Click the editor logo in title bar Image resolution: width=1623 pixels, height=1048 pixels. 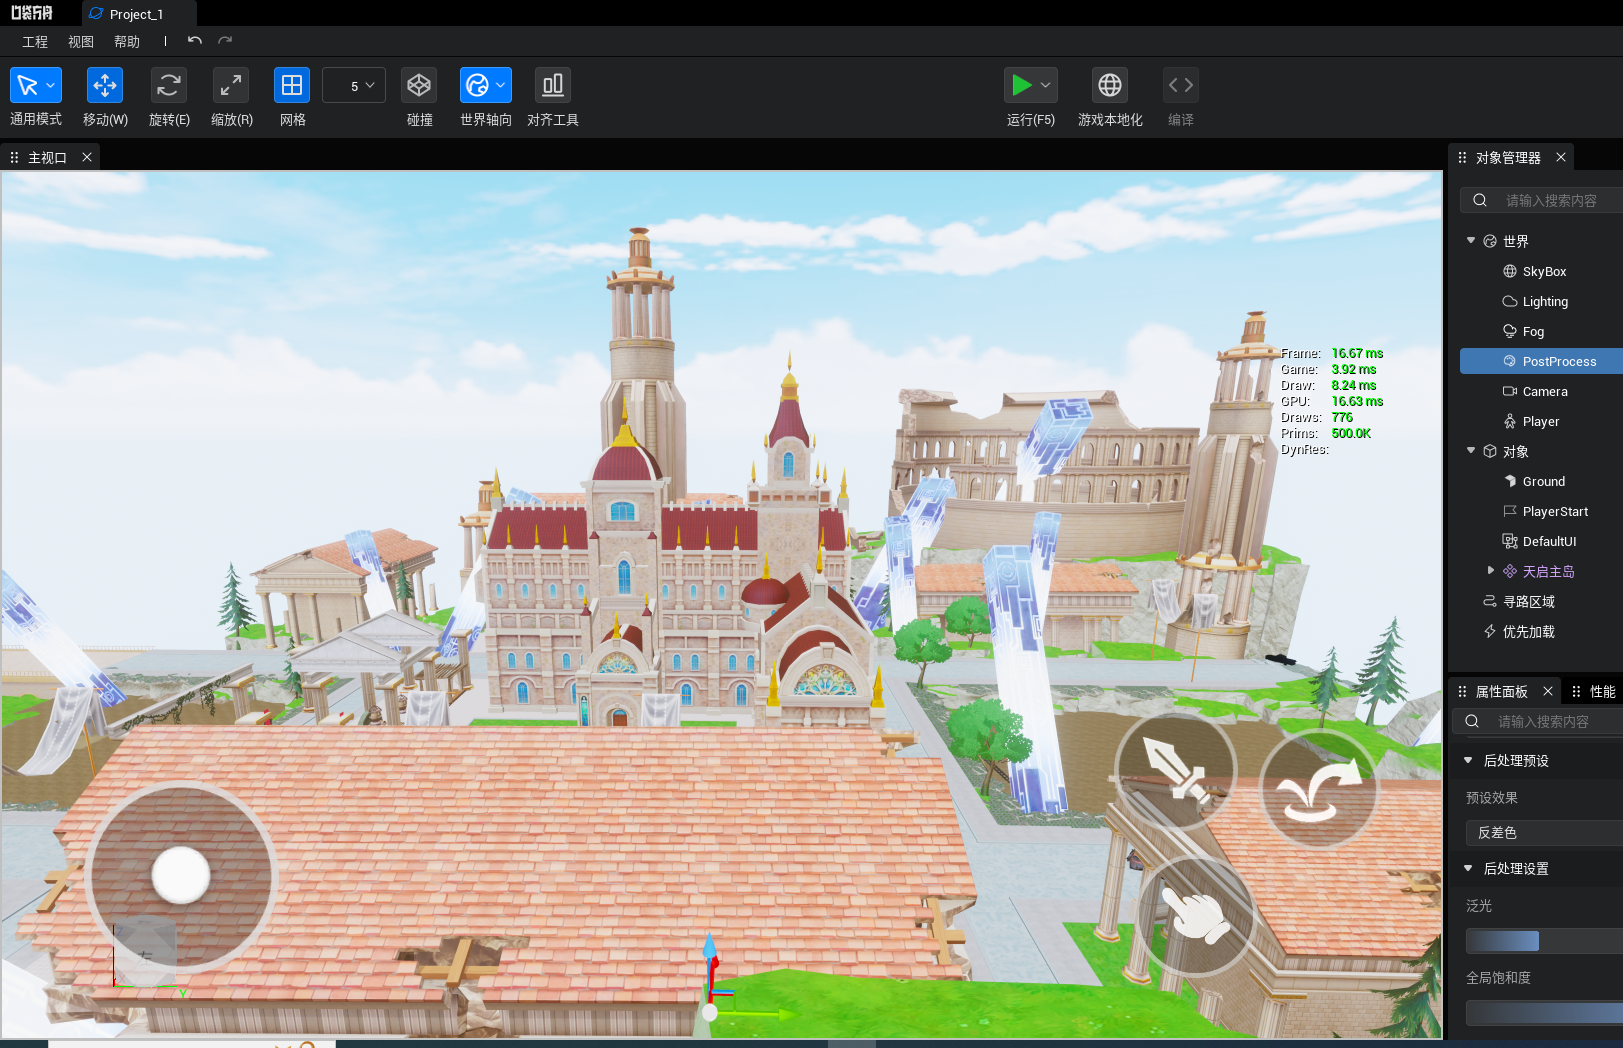click(32, 13)
